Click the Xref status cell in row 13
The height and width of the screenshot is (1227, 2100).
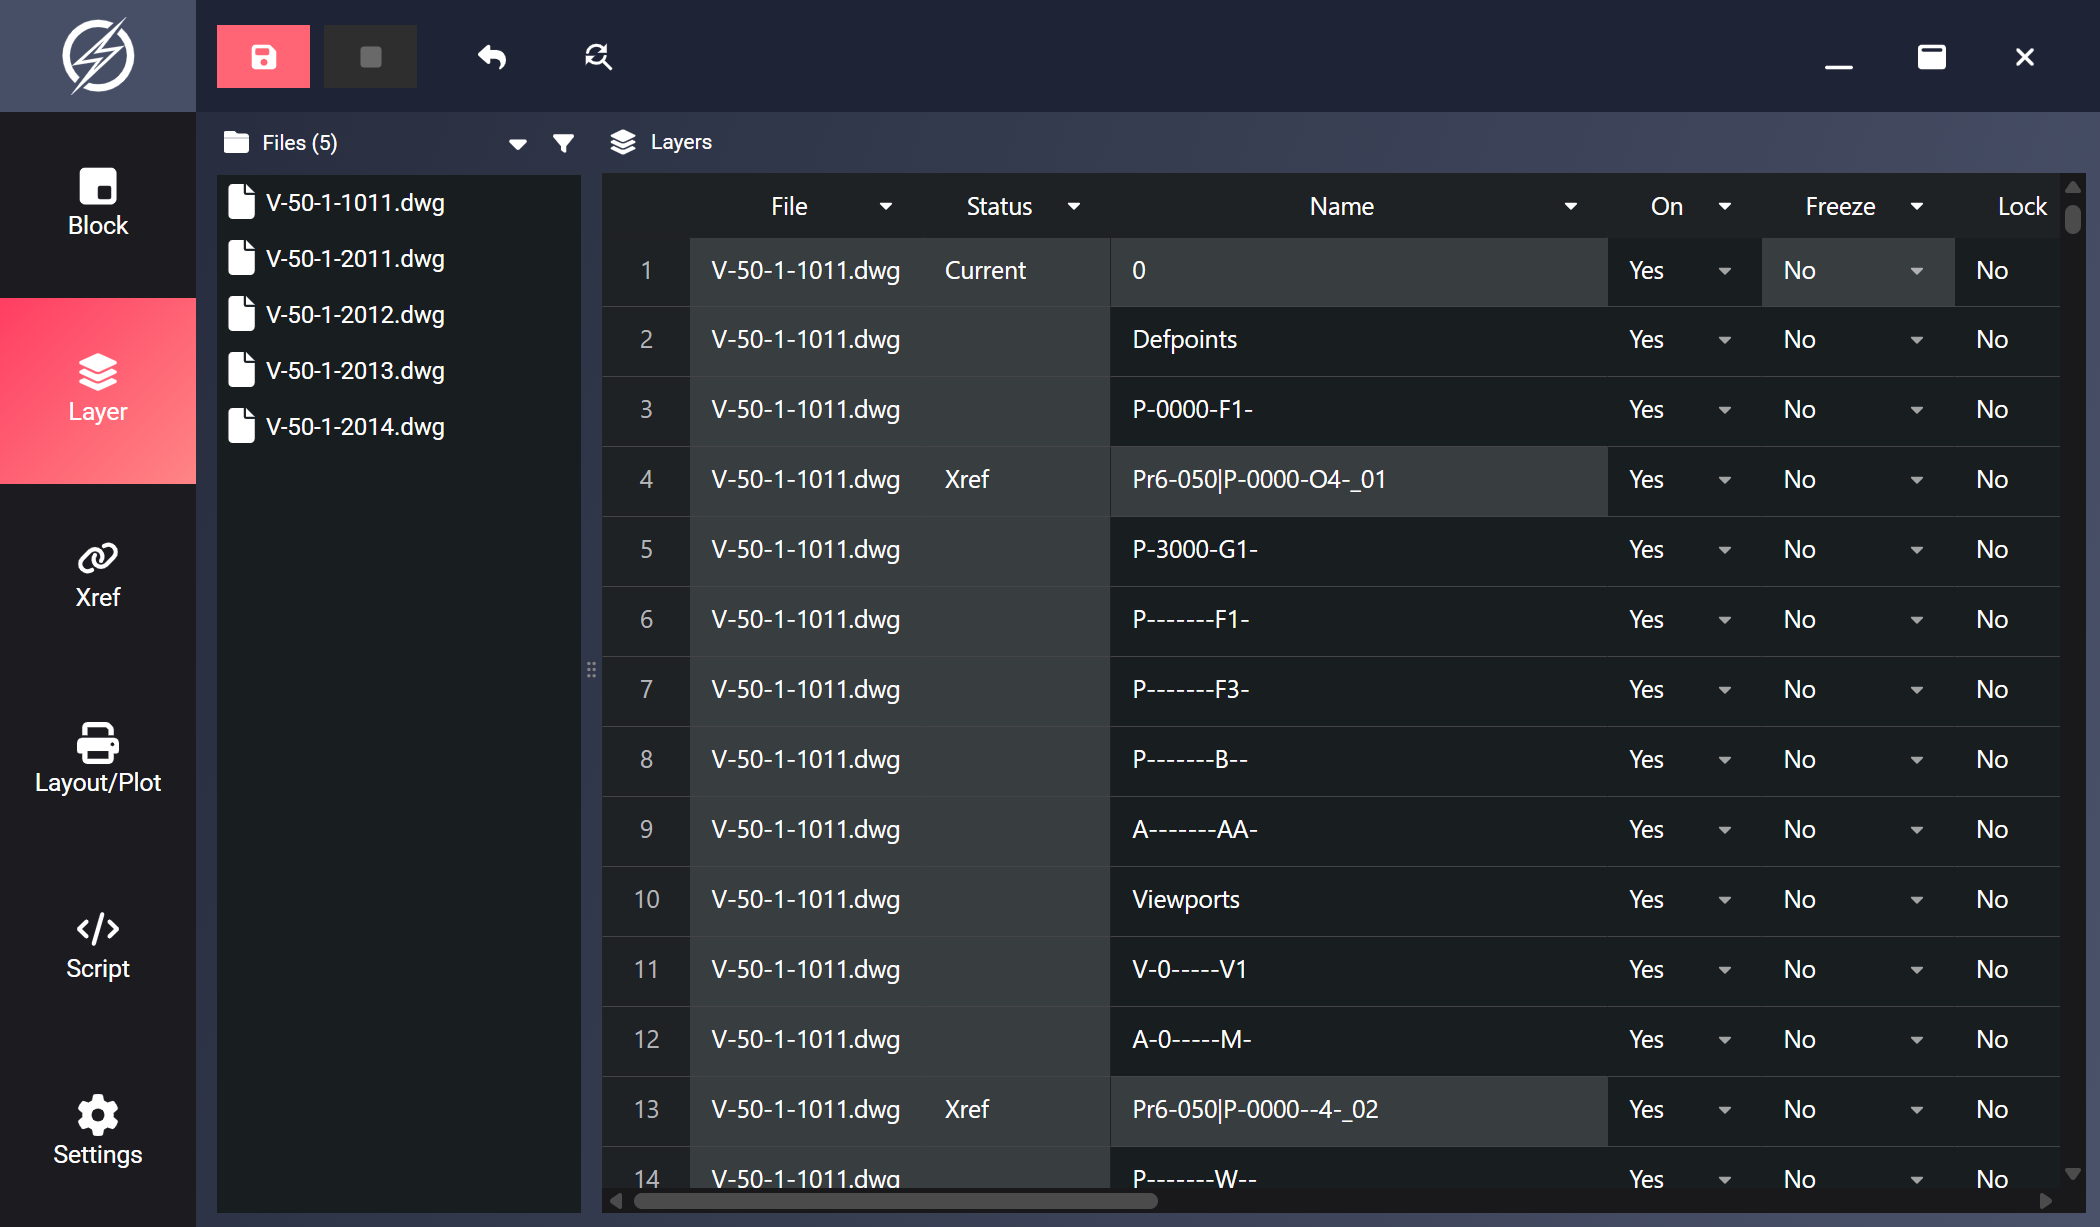pos(1017,1111)
